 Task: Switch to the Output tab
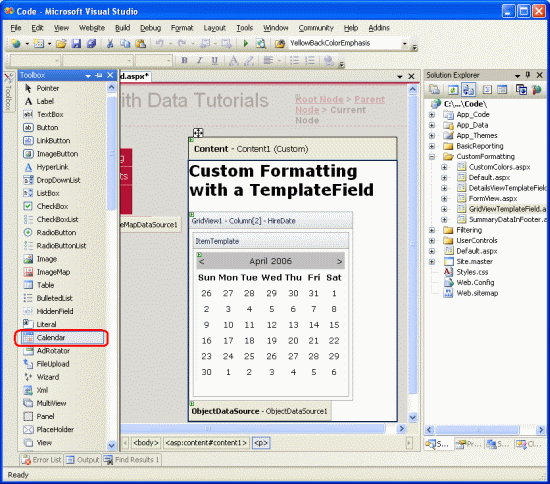(83, 459)
